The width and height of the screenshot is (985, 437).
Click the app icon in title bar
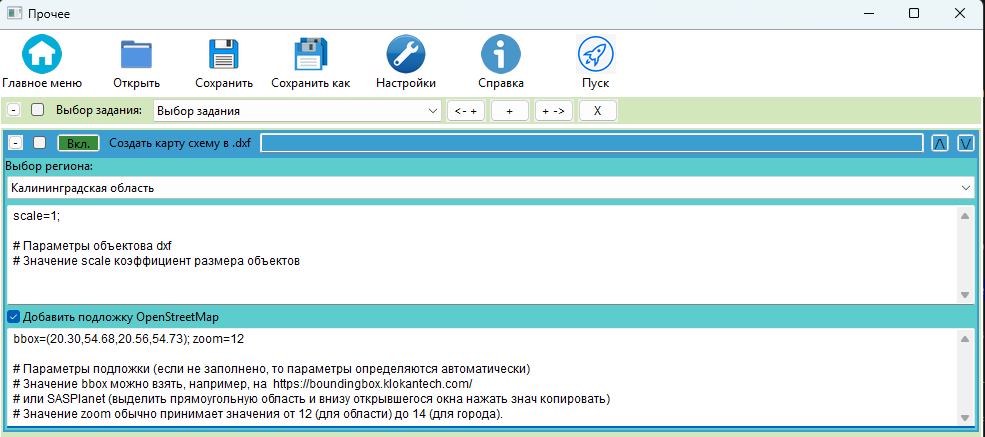point(14,13)
